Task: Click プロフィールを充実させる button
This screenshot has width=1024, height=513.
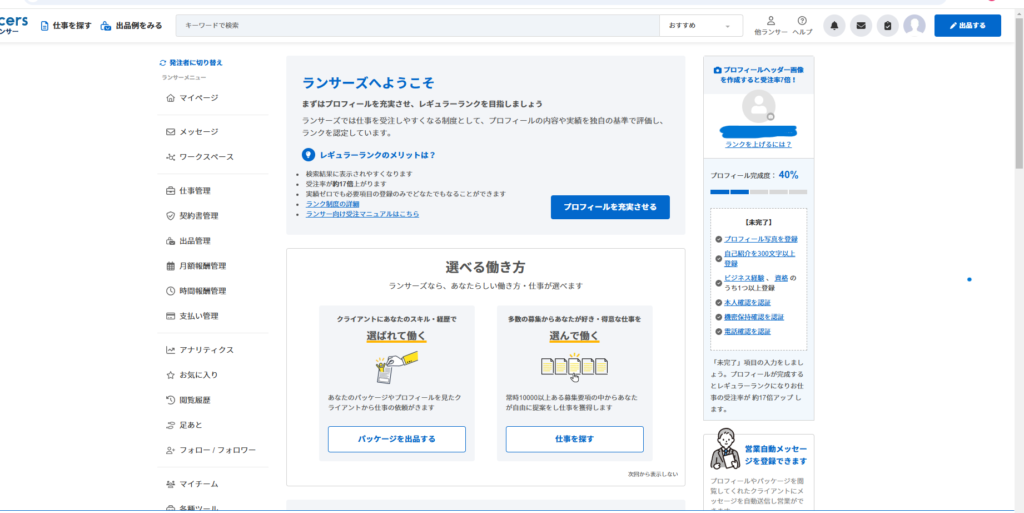Action: pyautogui.click(x=610, y=207)
